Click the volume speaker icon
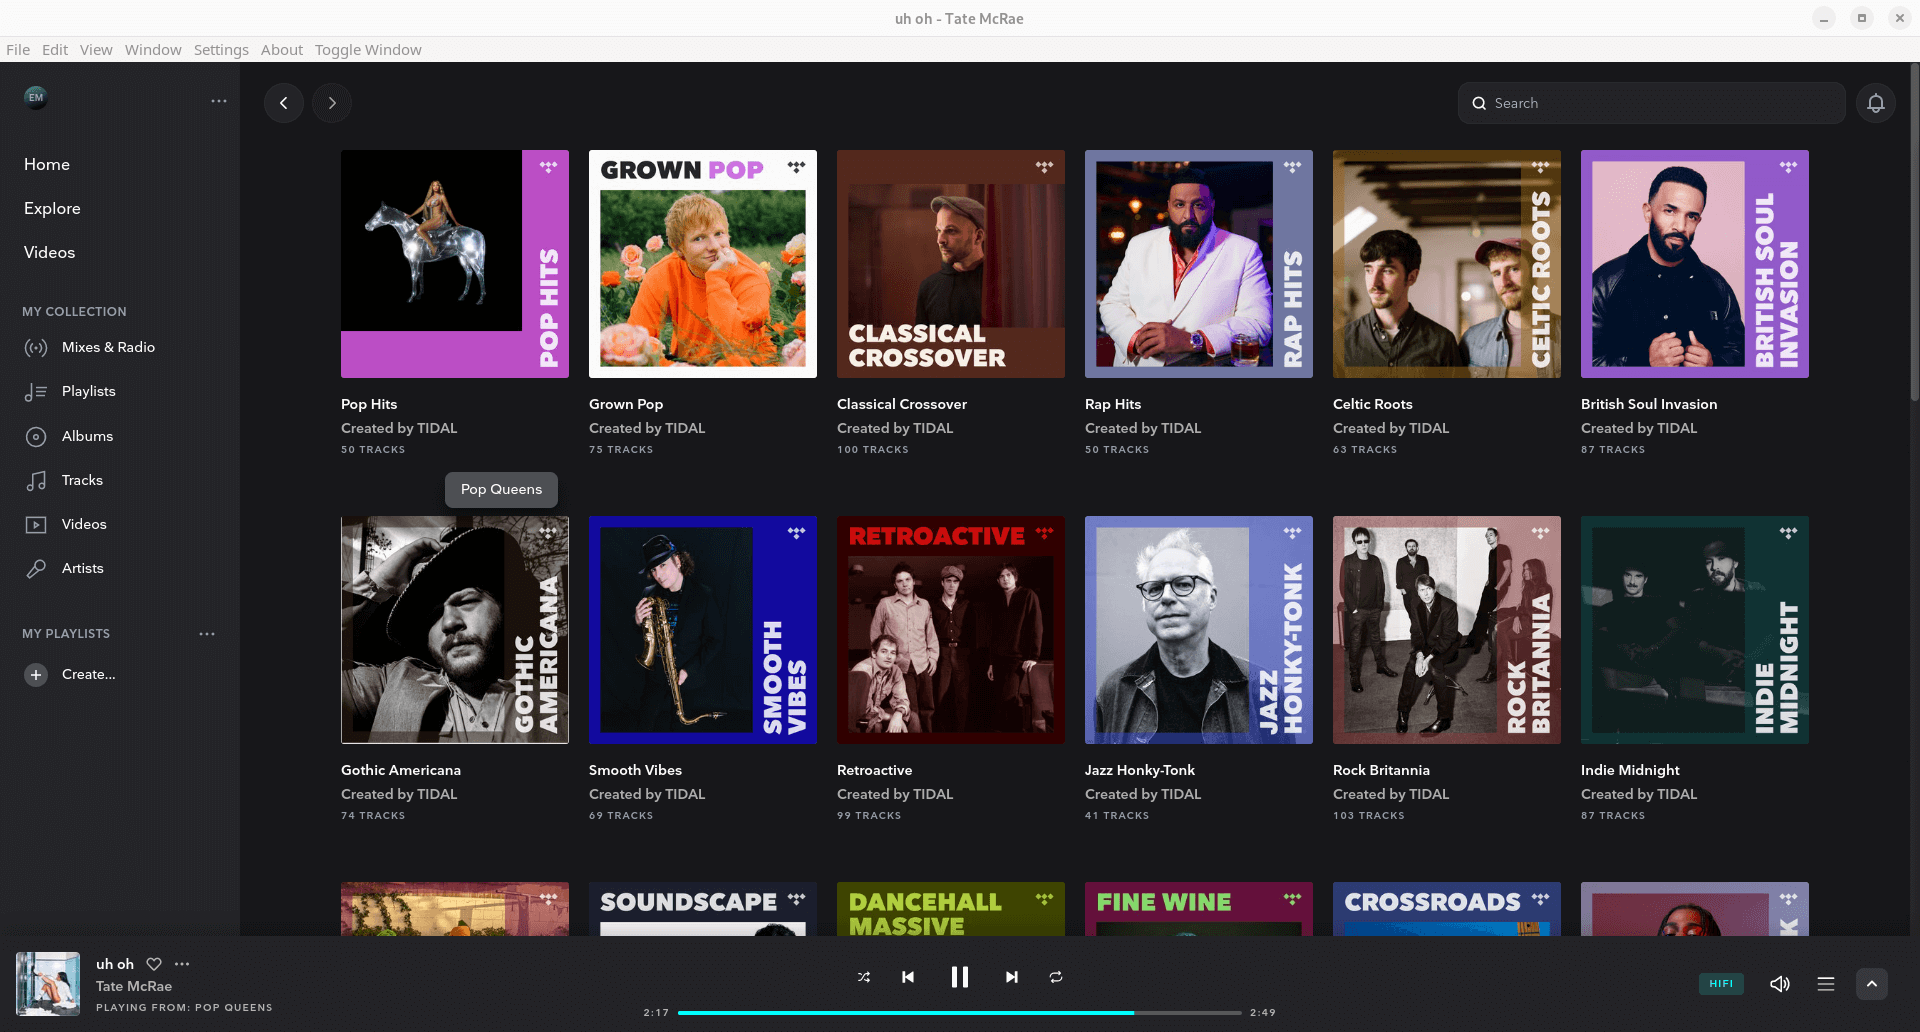This screenshot has width=1920, height=1032. [1780, 984]
